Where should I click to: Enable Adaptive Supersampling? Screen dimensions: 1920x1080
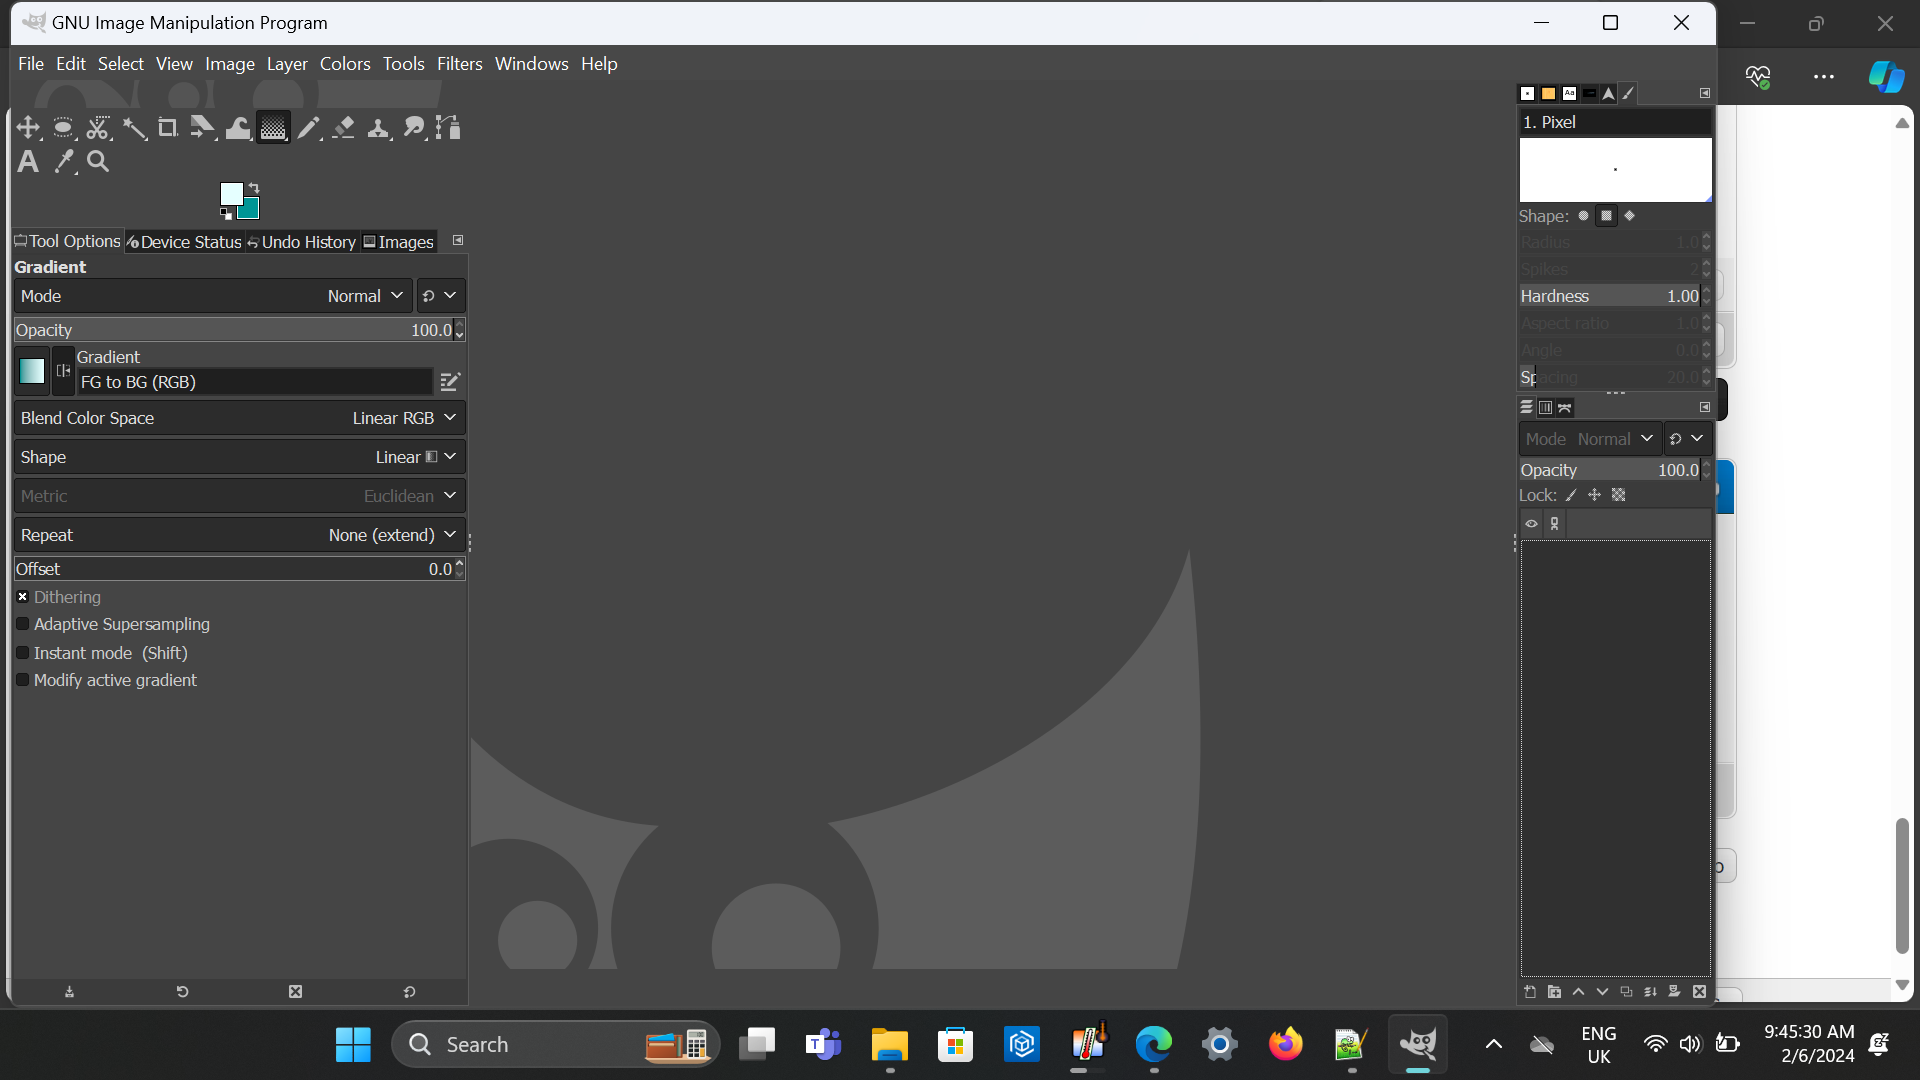[x=23, y=624]
